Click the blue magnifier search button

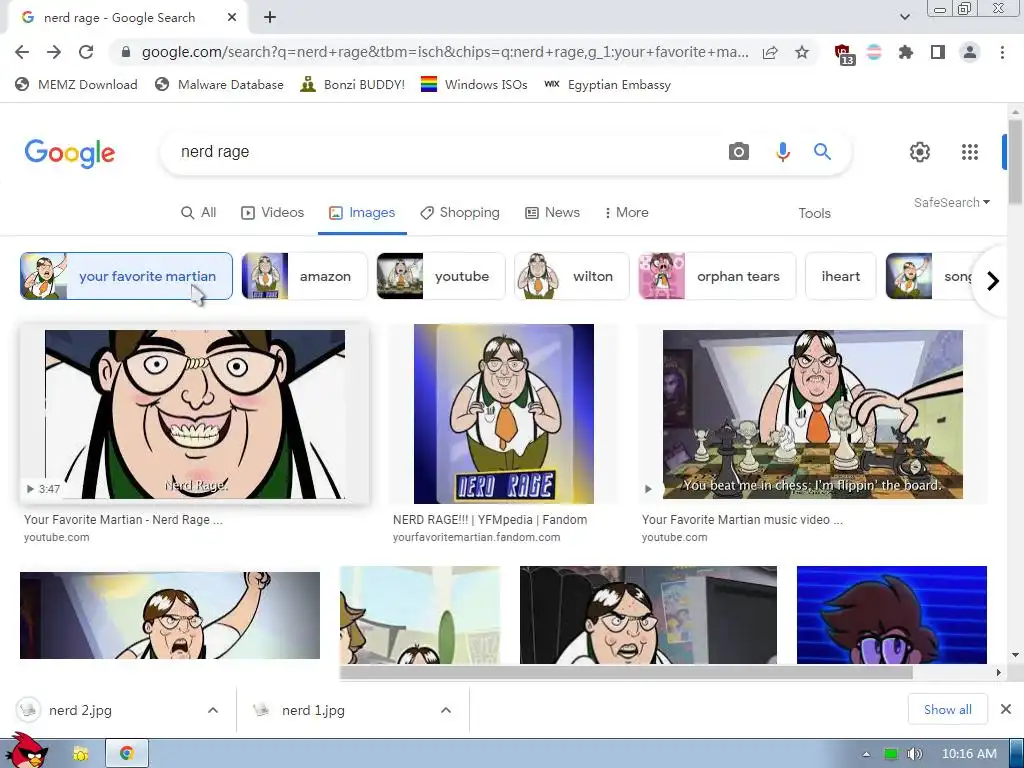tap(822, 152)
